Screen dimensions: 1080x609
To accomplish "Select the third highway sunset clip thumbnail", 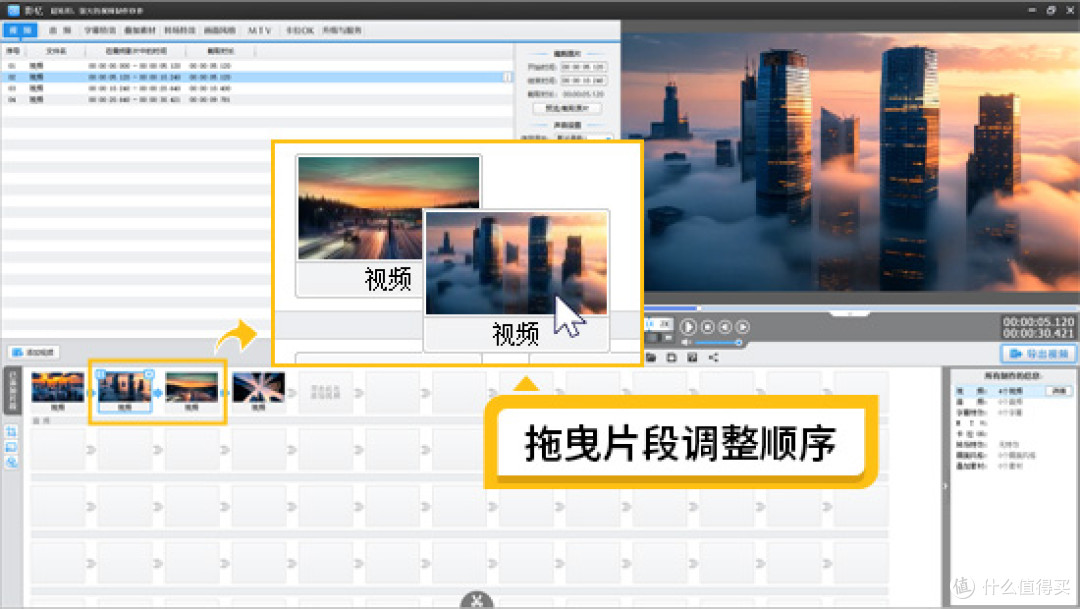I will (x=191, y=388).
